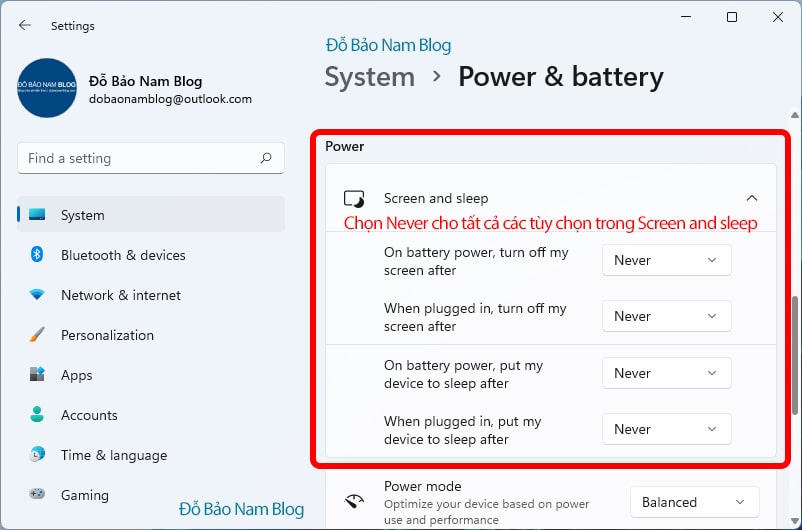
Task: Click 'On battery power, turn off my screen after' text
Action: point(476,261)
